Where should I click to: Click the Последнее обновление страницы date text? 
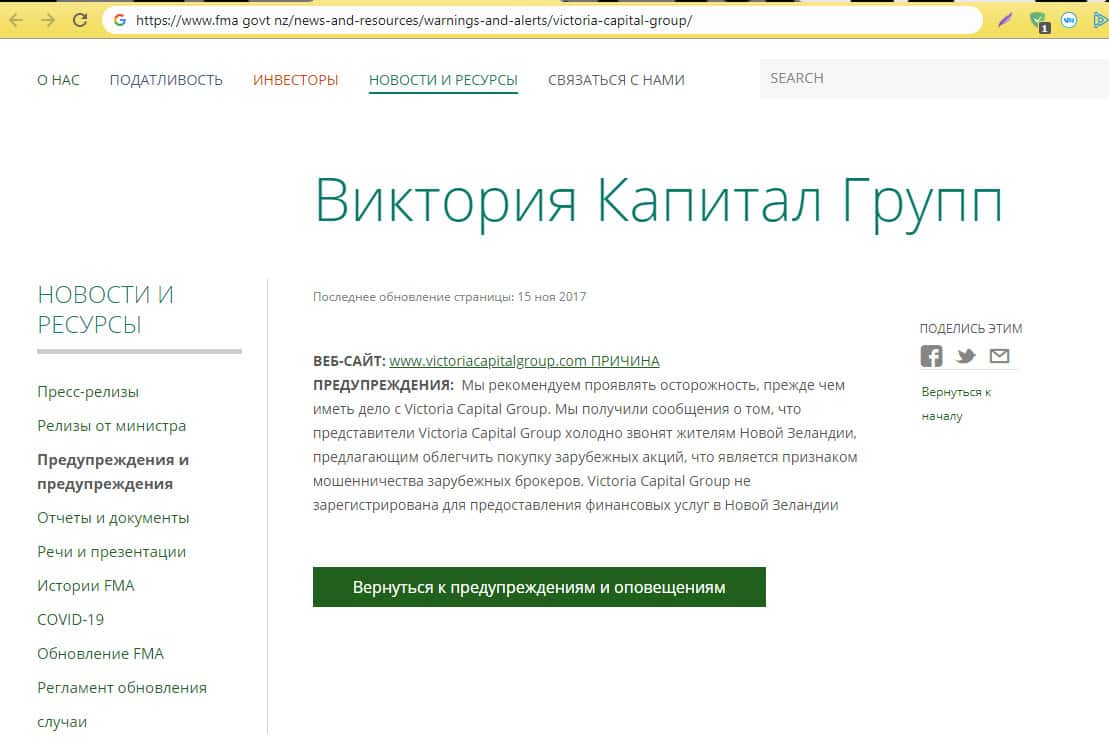[x=449, y=297]
